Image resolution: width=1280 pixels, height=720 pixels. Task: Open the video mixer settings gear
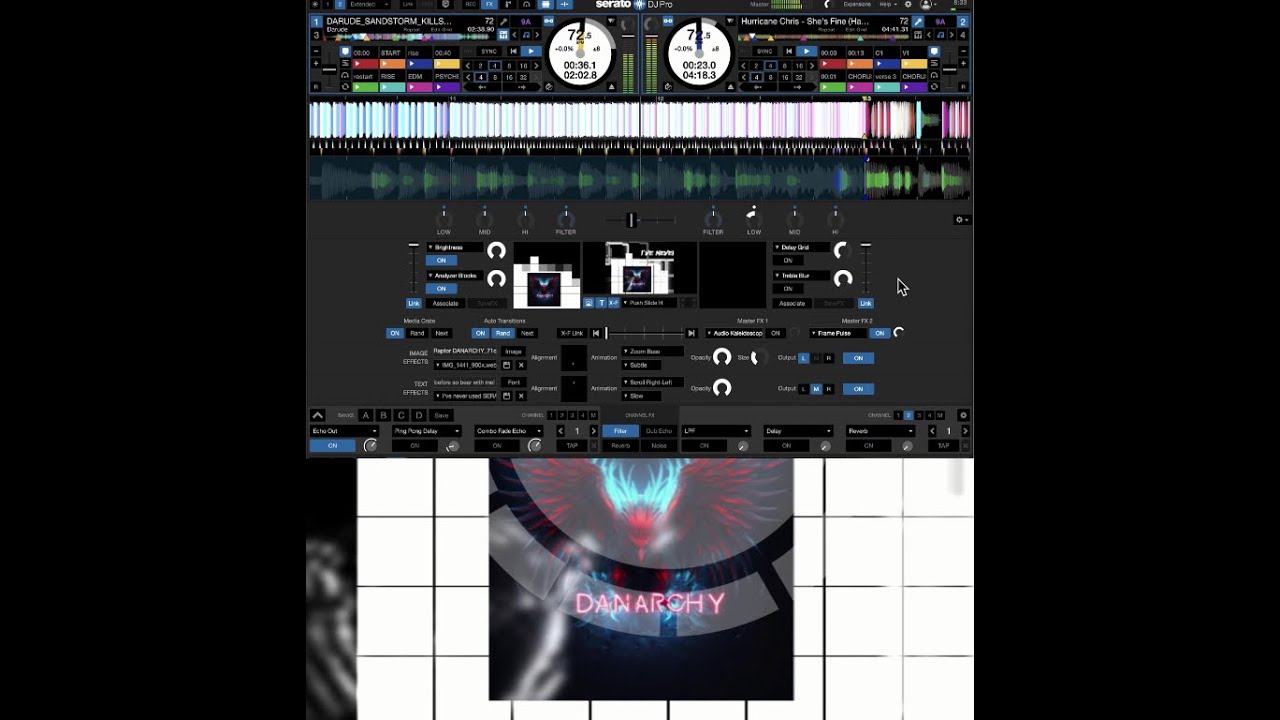960,220
